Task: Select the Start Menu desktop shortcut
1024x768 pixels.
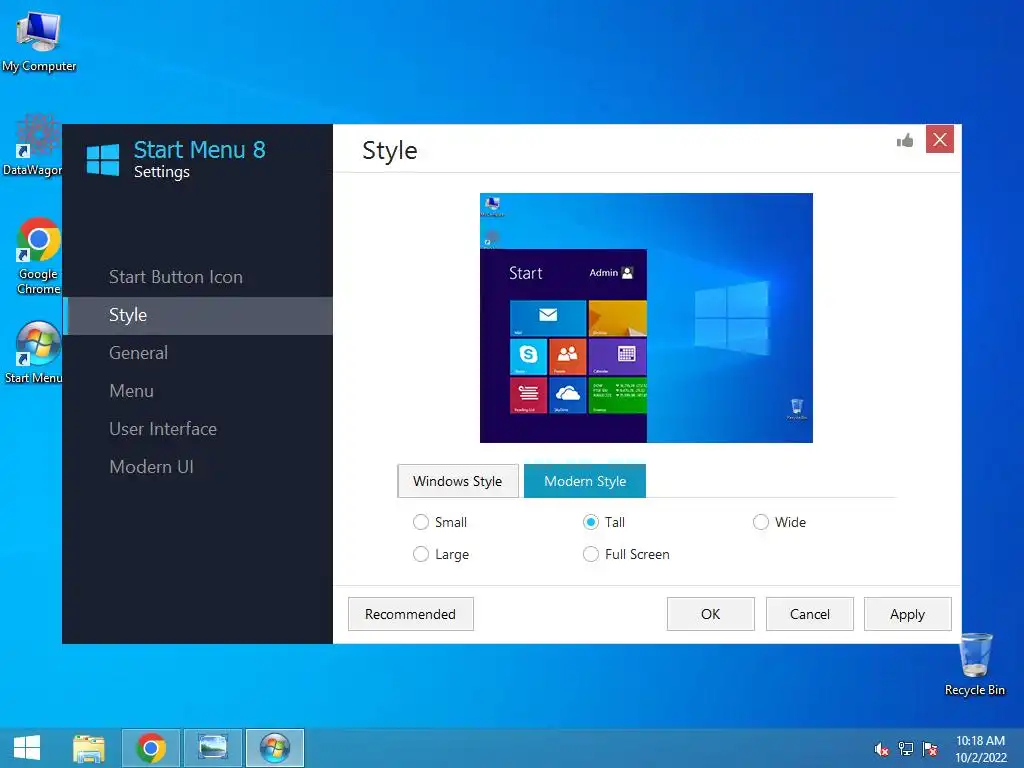Action: (34, 353)
